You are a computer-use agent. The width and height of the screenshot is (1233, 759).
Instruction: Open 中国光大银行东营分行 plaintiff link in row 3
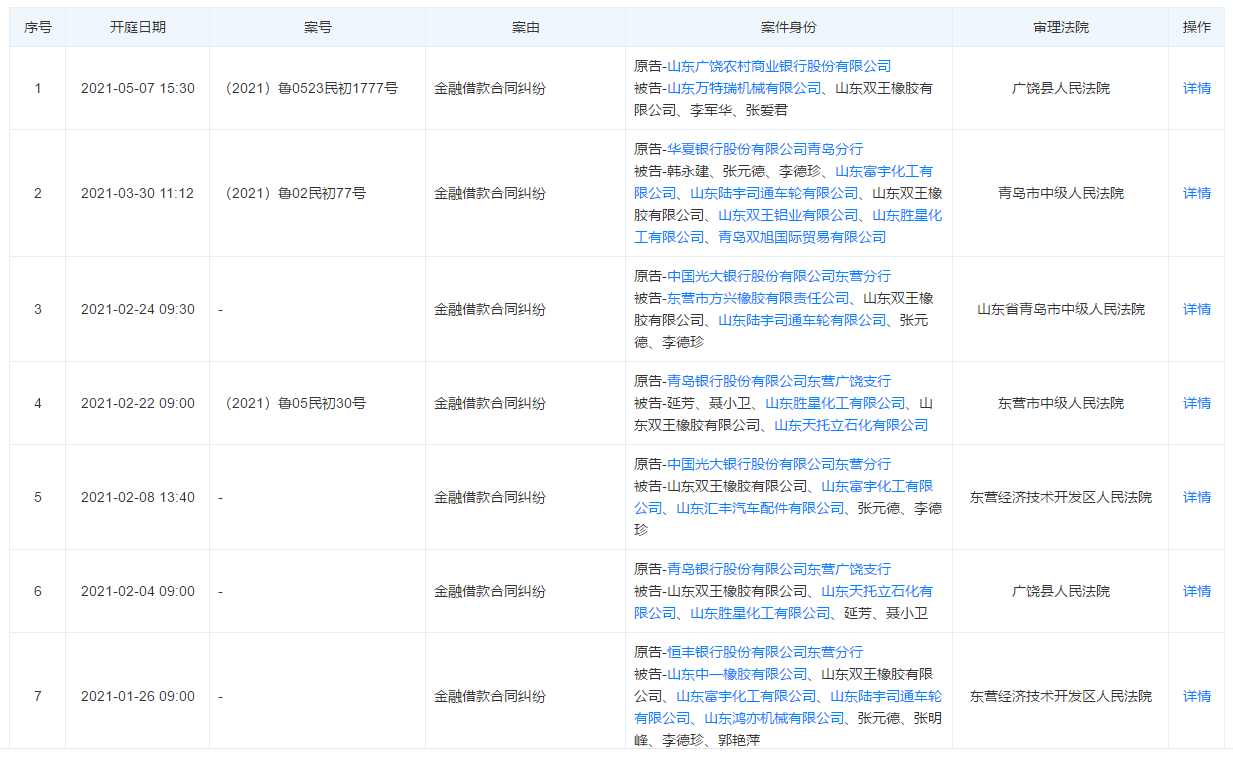pos(779,276)
